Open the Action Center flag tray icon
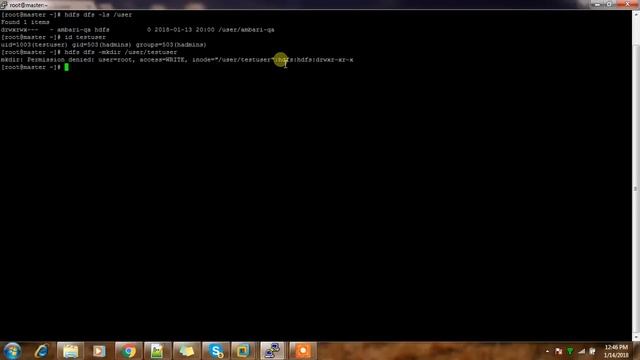 (558, 351)
